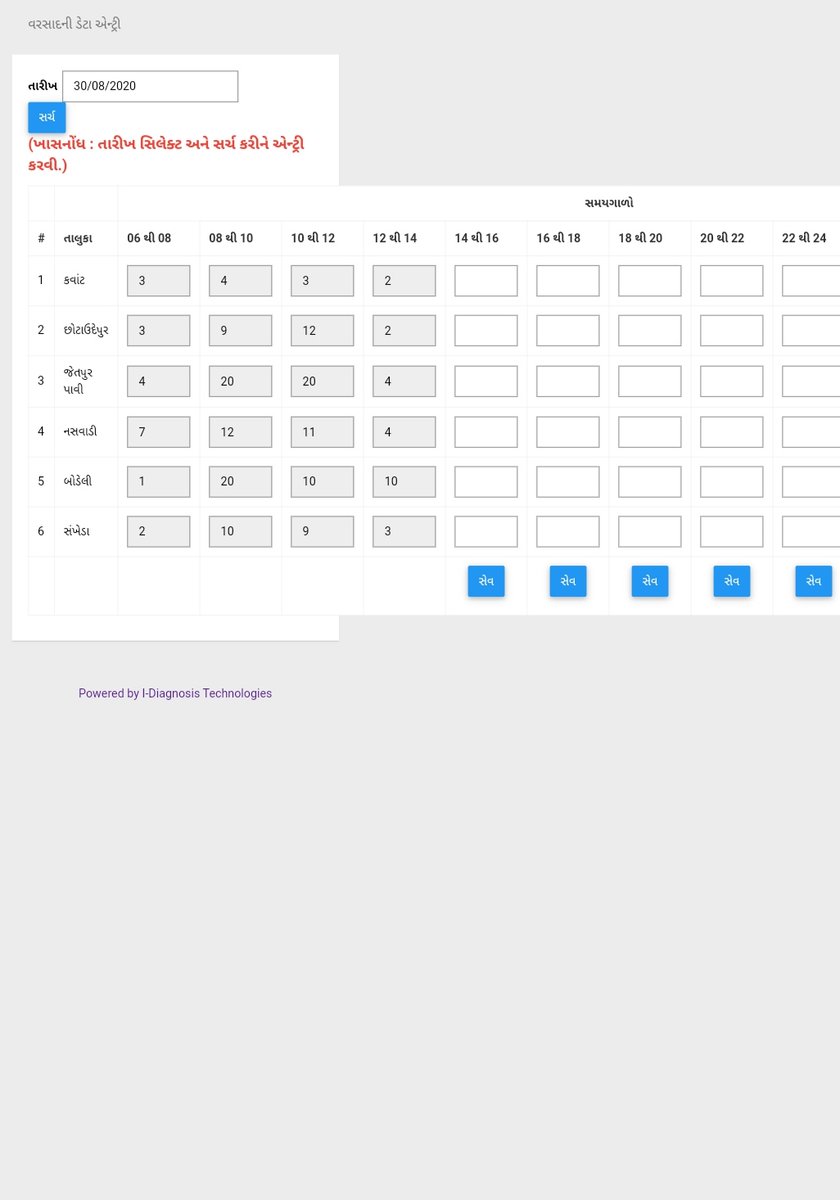
Task: Click the taluka name જેતપુર પાવી
Action: click(80, 381)
